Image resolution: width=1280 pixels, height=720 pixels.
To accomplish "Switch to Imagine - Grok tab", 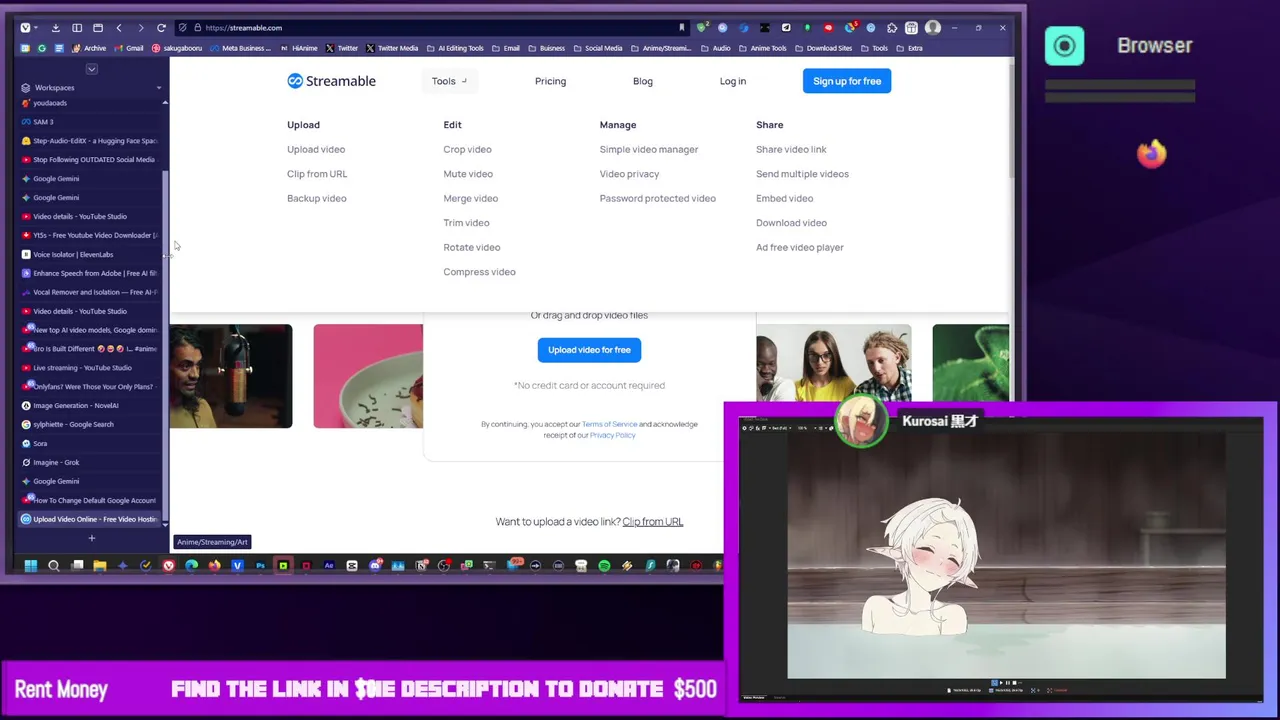I will (90, 462).
